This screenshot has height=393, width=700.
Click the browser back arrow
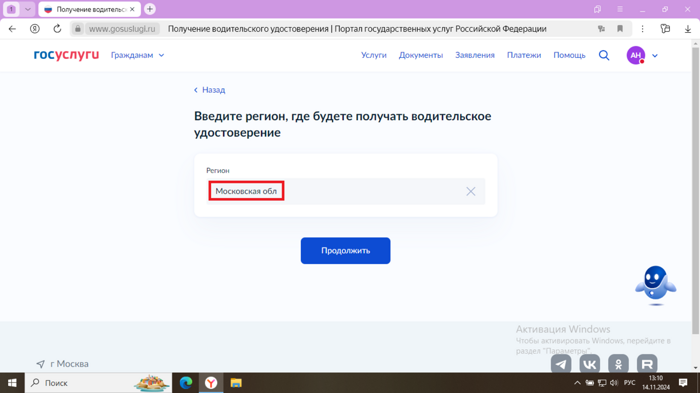pyautogui.click(x=12, y=29)
